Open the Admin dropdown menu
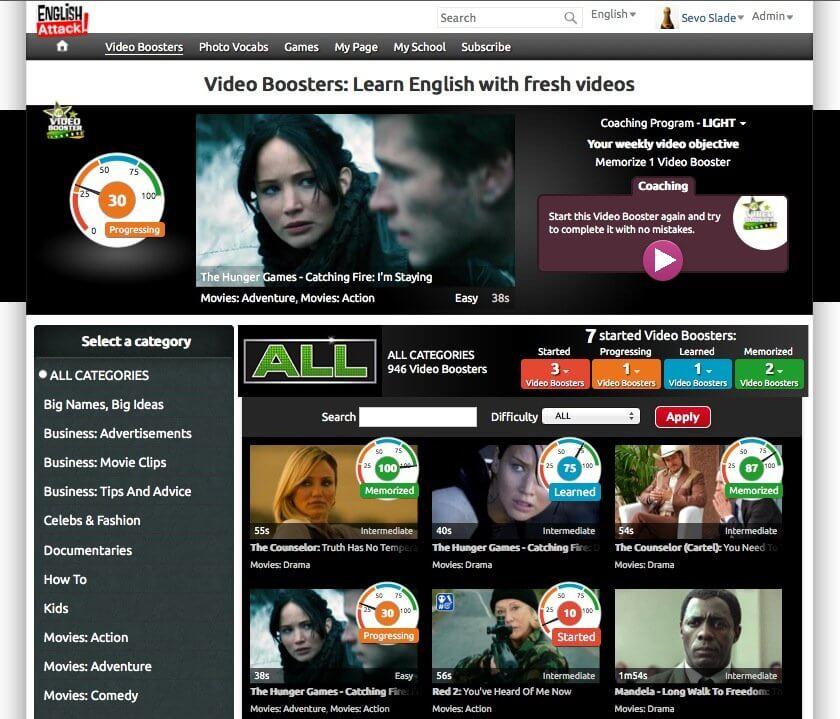Viewport: 840px width, 719px height. 772,16
